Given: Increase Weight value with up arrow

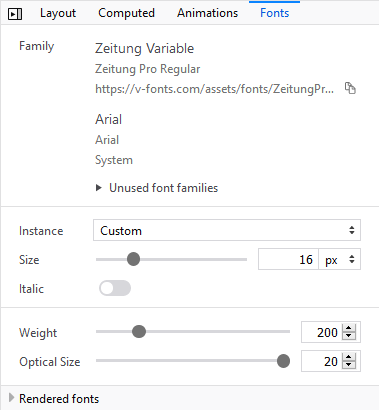Looking at the screenshot, I should [349, 328].
